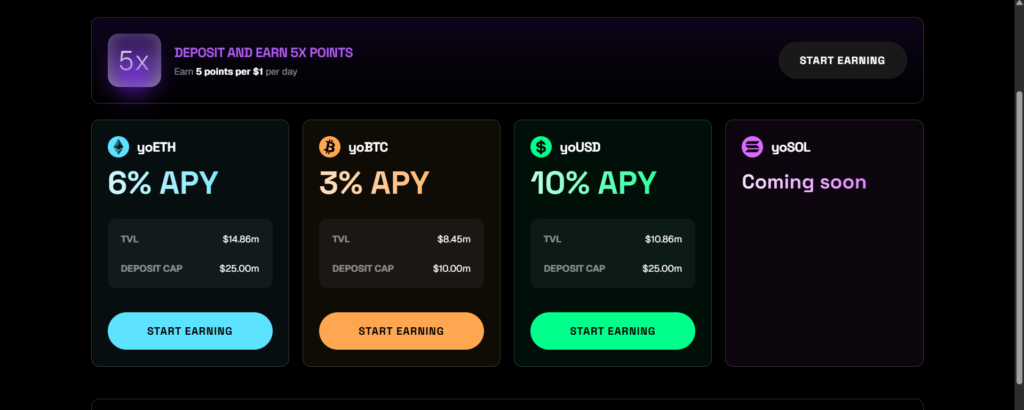The image size is (1024, 410).
Task: Select the 10% APY text
Action: pyautogui.click(x=593, y=183)
